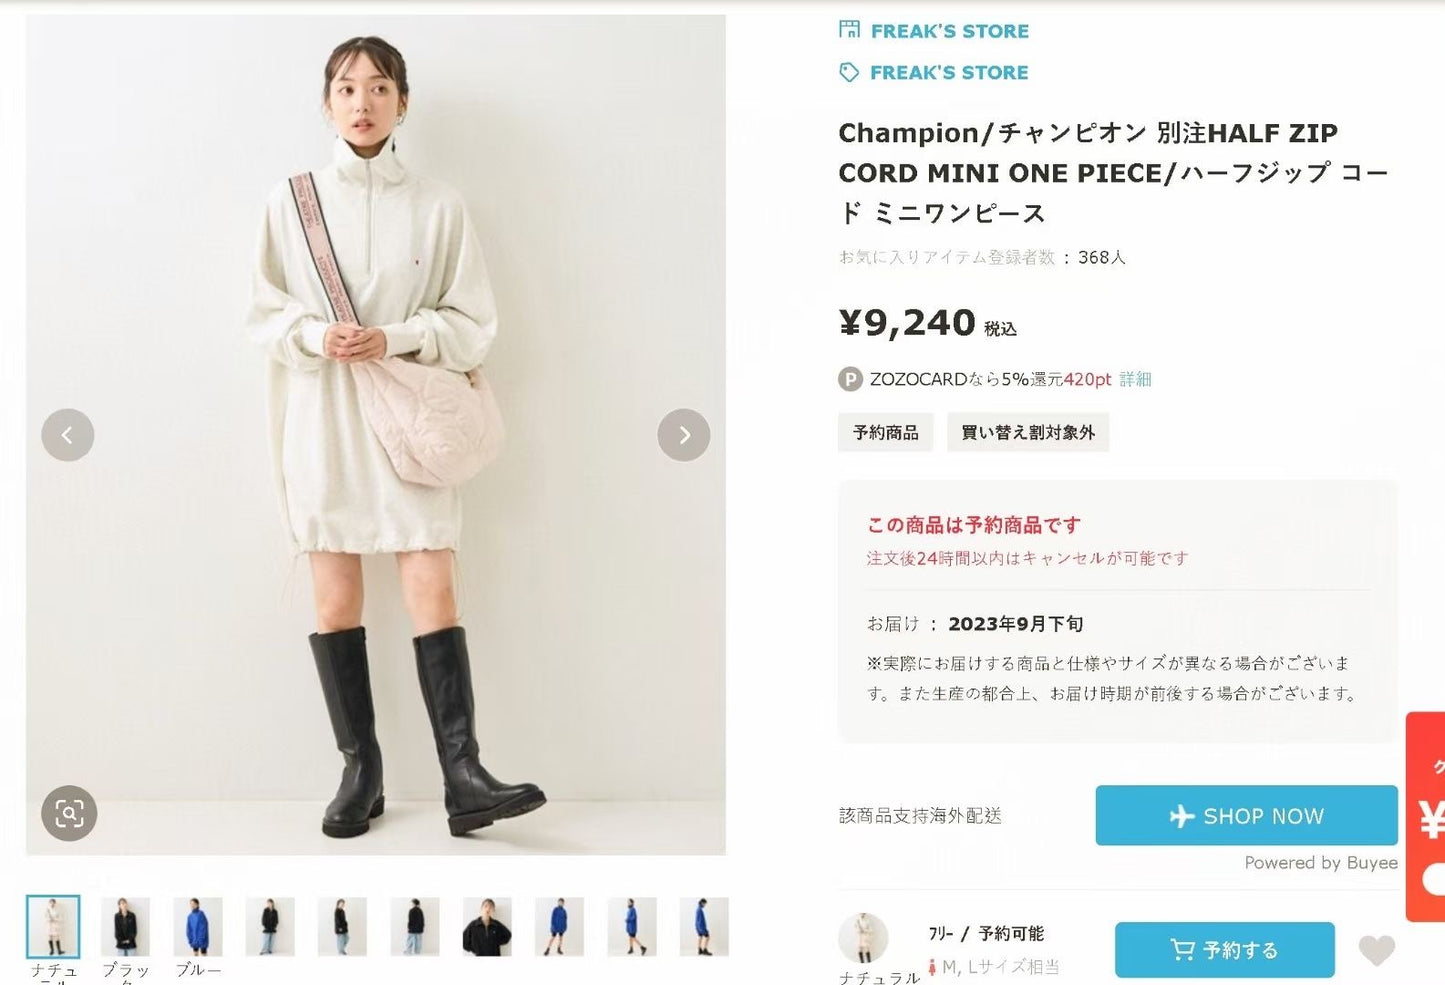Show next product image

(x=684, y=435)
